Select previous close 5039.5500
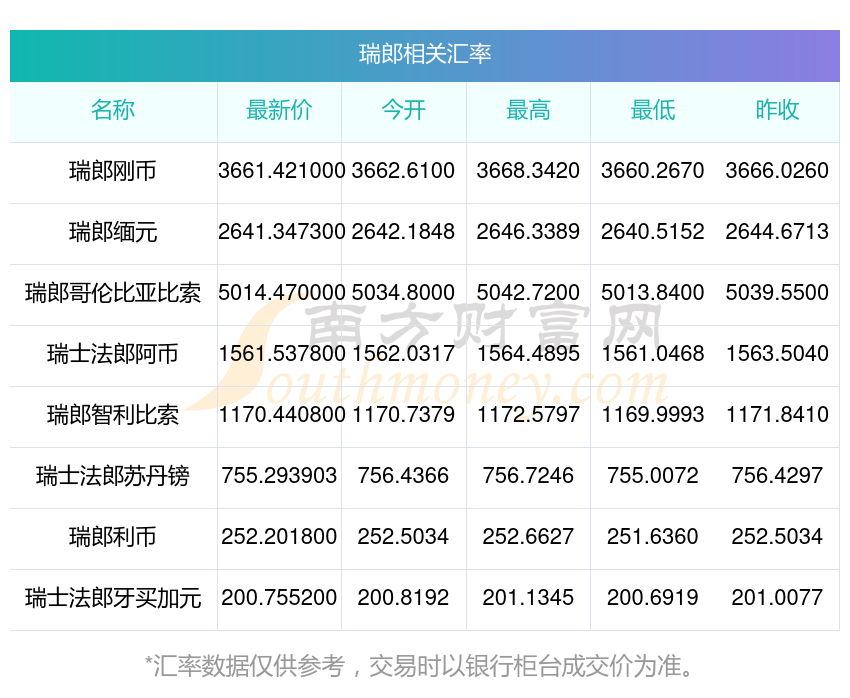 pos(777,293)
